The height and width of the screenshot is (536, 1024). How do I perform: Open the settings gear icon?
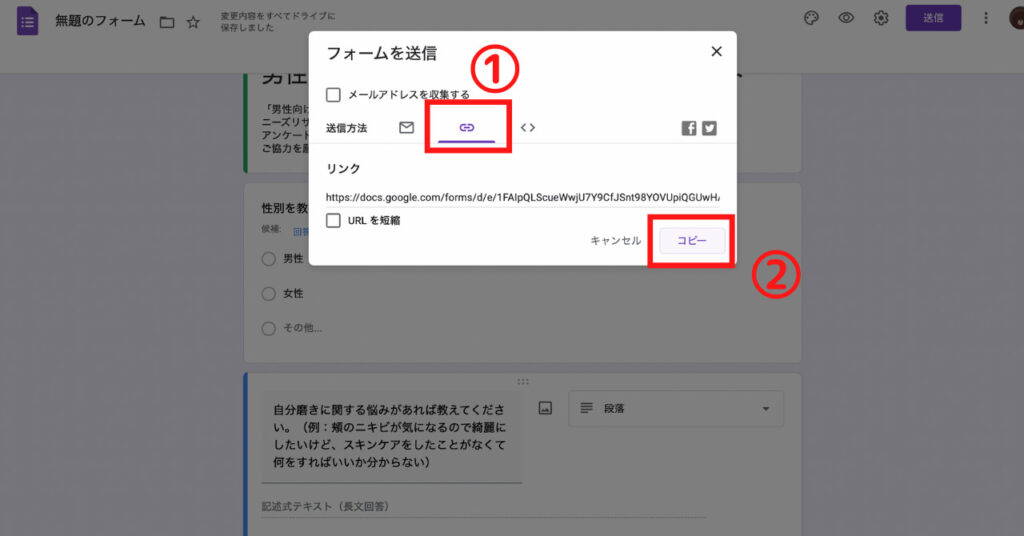click(x=881, y=19)
